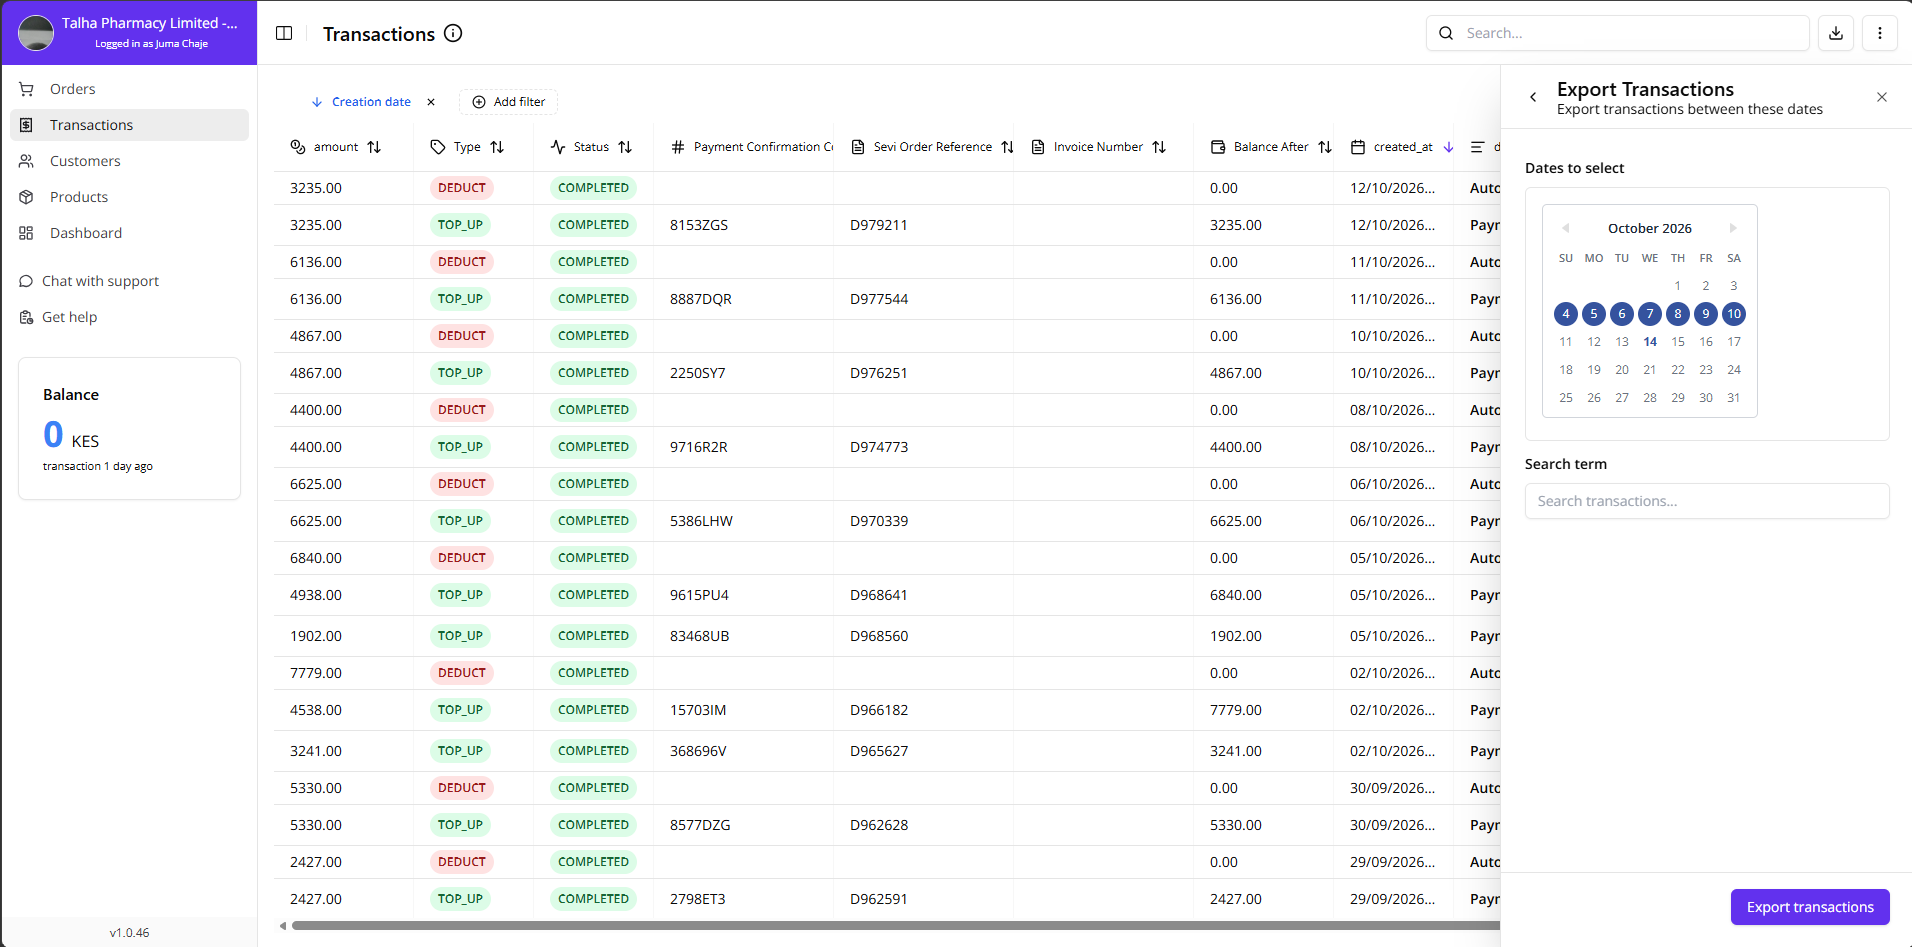Select October 14 in the calendar
Screen dimensions: 1912x947
coord(1650,342)
